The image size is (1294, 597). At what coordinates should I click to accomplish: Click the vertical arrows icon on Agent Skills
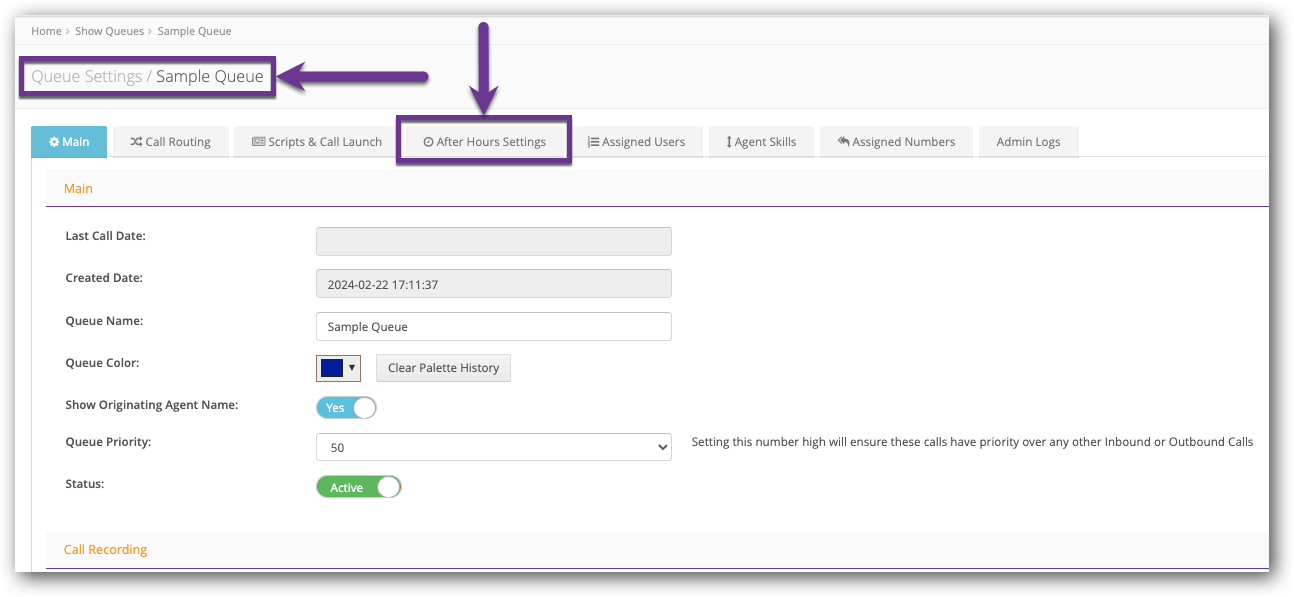tap(729, 142)
